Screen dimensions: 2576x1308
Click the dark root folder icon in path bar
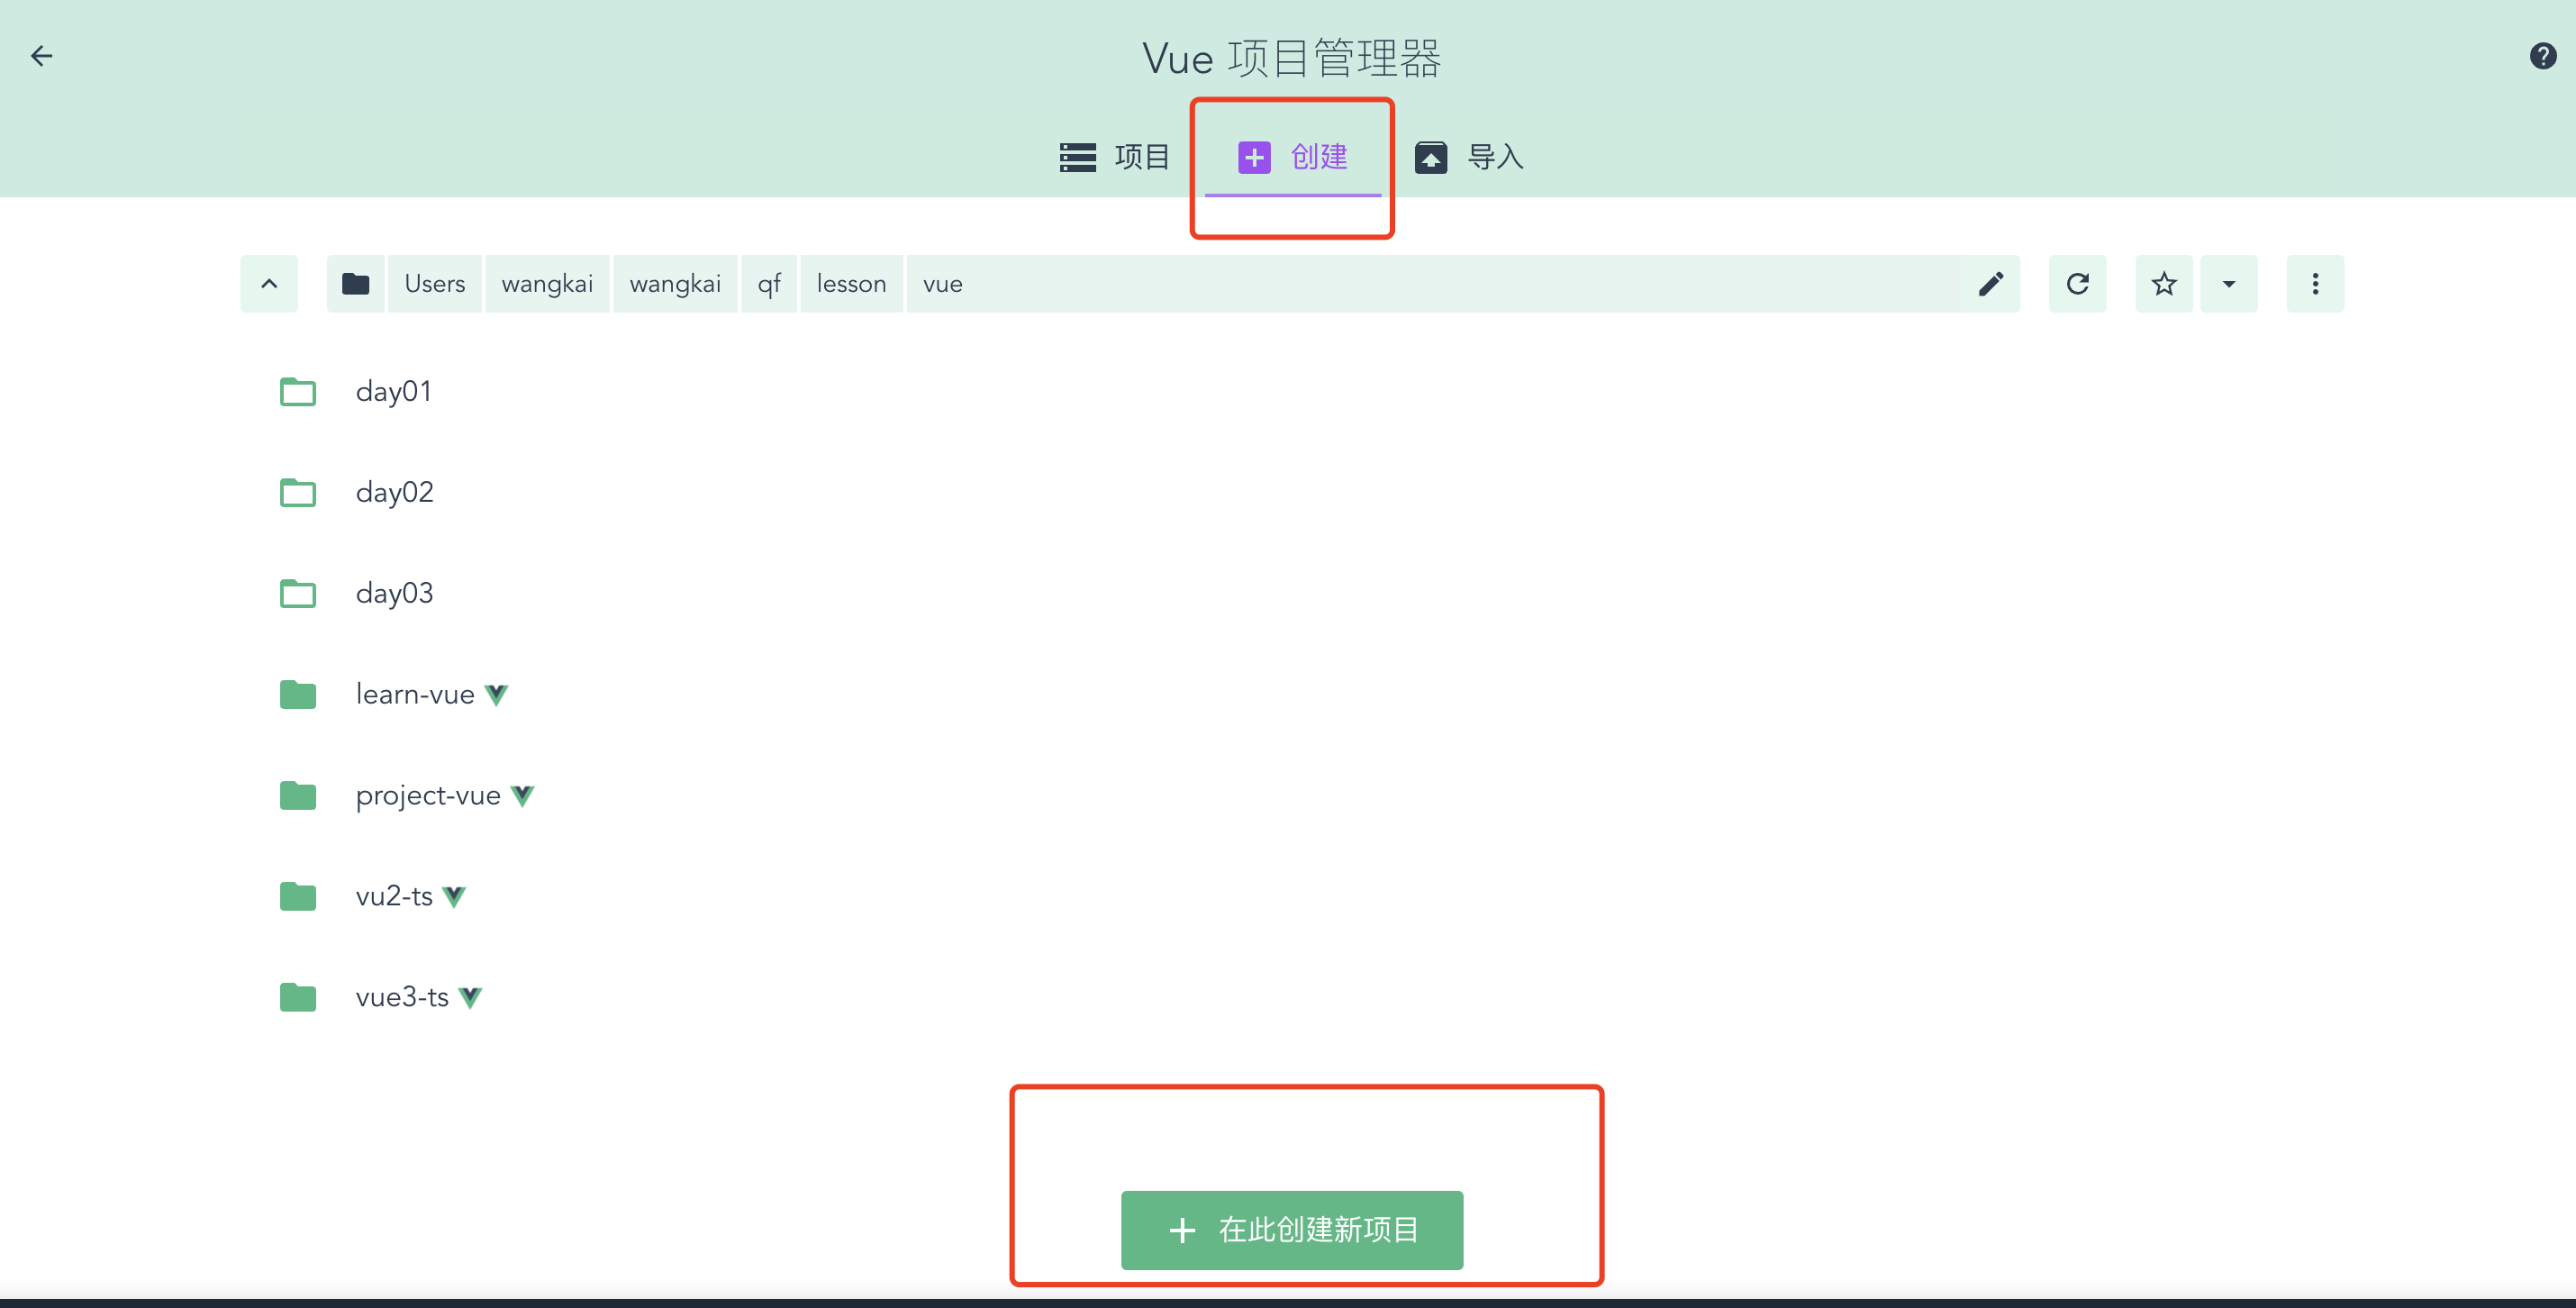click(x=355, y=284)
